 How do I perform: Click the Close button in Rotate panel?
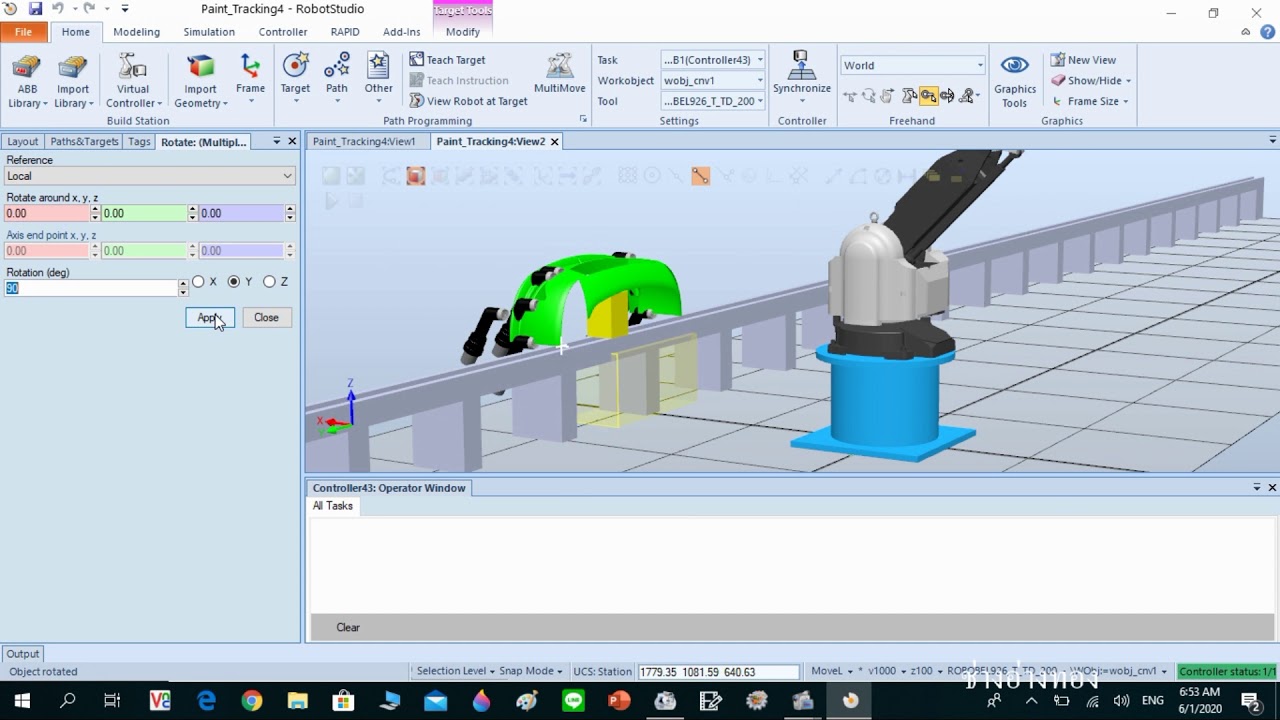click(266, 318)
